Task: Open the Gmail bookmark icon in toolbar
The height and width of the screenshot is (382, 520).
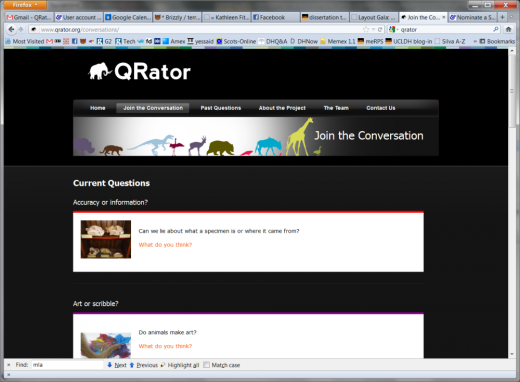Action: [49, 41]
